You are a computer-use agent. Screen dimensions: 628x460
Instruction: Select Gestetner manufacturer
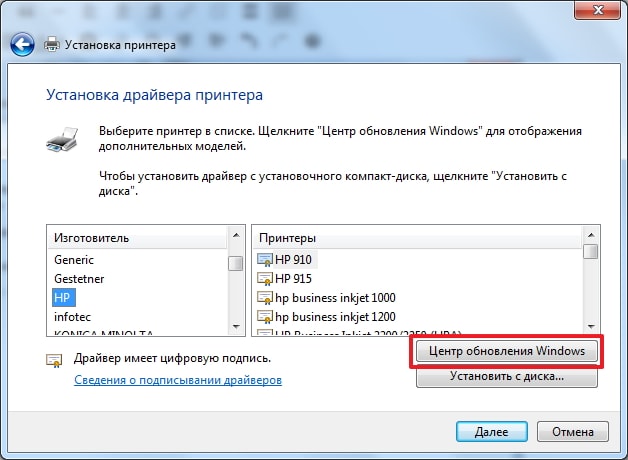pos(79,279)
